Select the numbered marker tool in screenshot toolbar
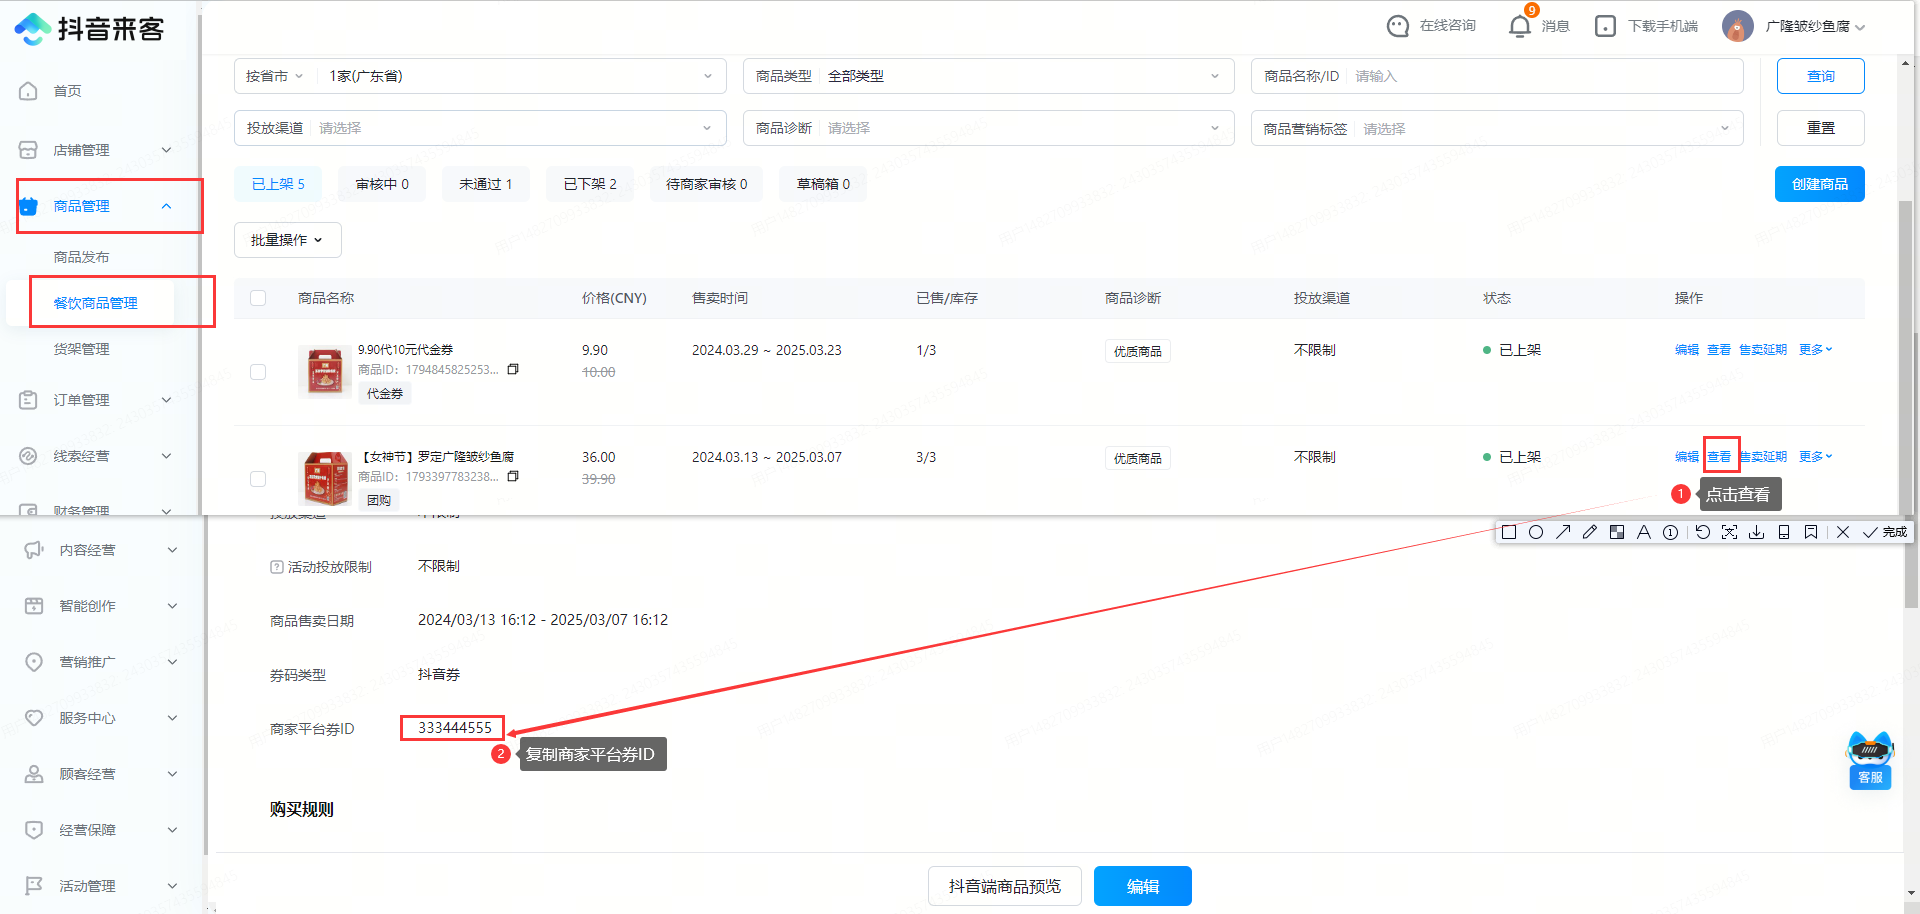Viewport: 1920px width, 914px height. pos(1670,532)
